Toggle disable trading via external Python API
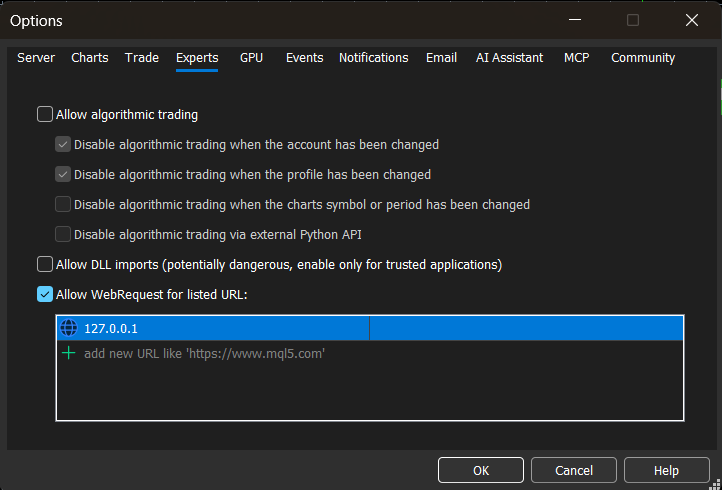722x490 pixels. coord(63,234)
